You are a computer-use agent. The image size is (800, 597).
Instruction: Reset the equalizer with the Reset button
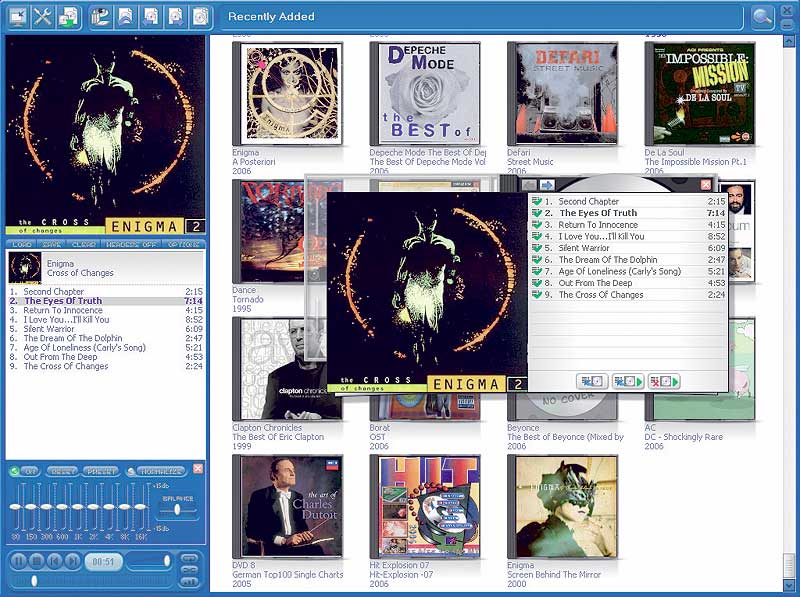pos(61,471)
